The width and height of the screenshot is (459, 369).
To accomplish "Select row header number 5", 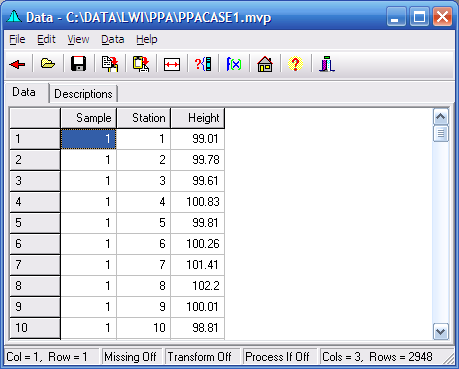I will pos(35,223).
